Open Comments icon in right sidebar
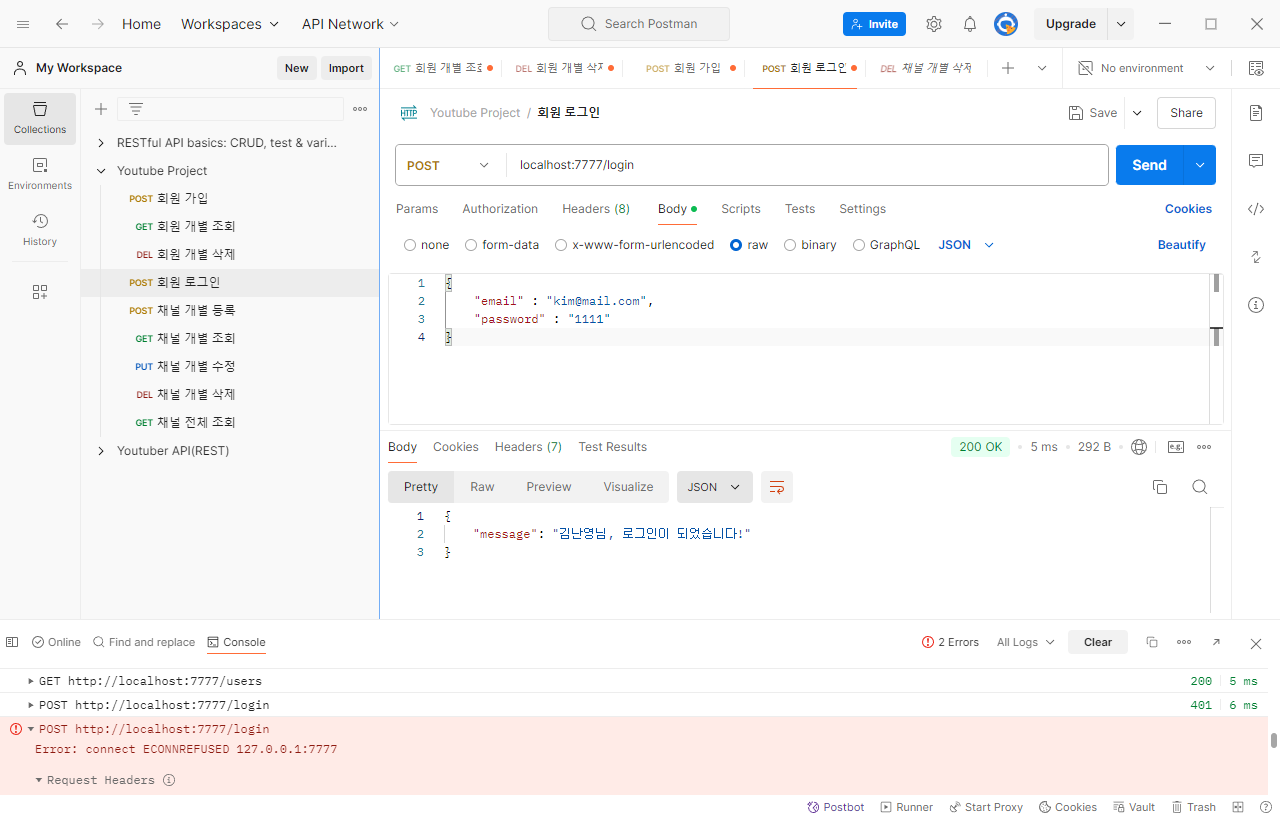Viewport: 1280px width, 819px height. pyautogui.click(x=1256, y=161)
